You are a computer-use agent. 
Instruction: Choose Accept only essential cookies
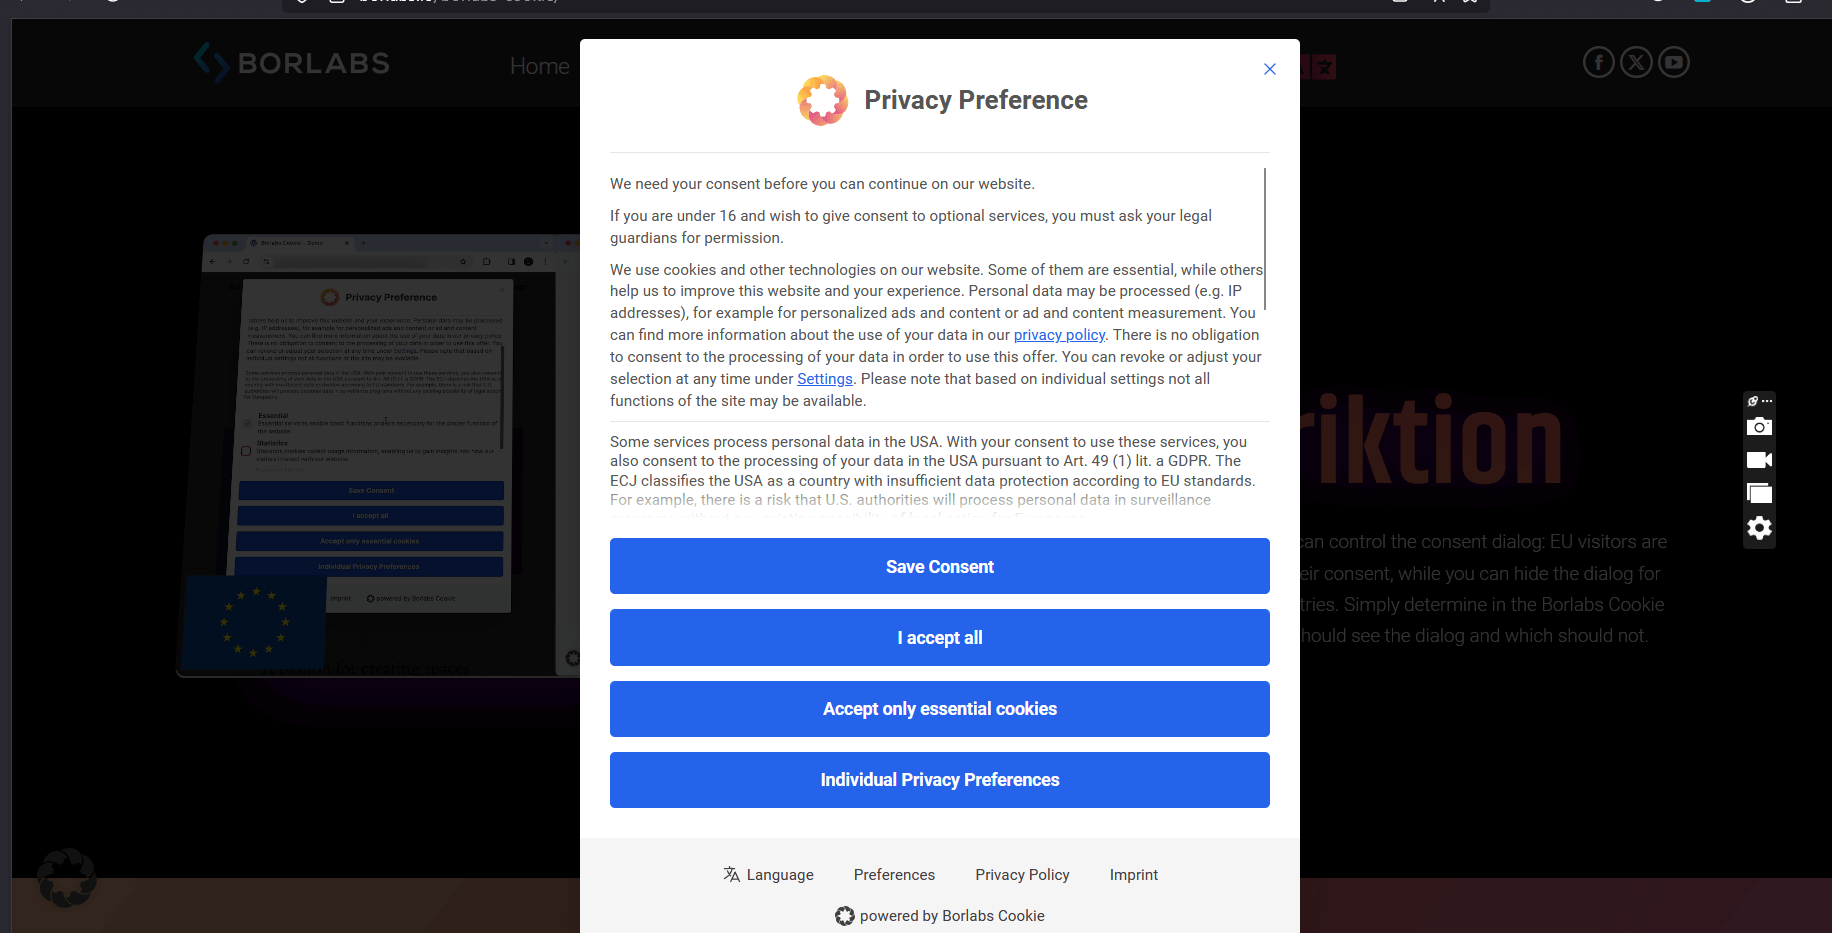[x=939, y=709]
